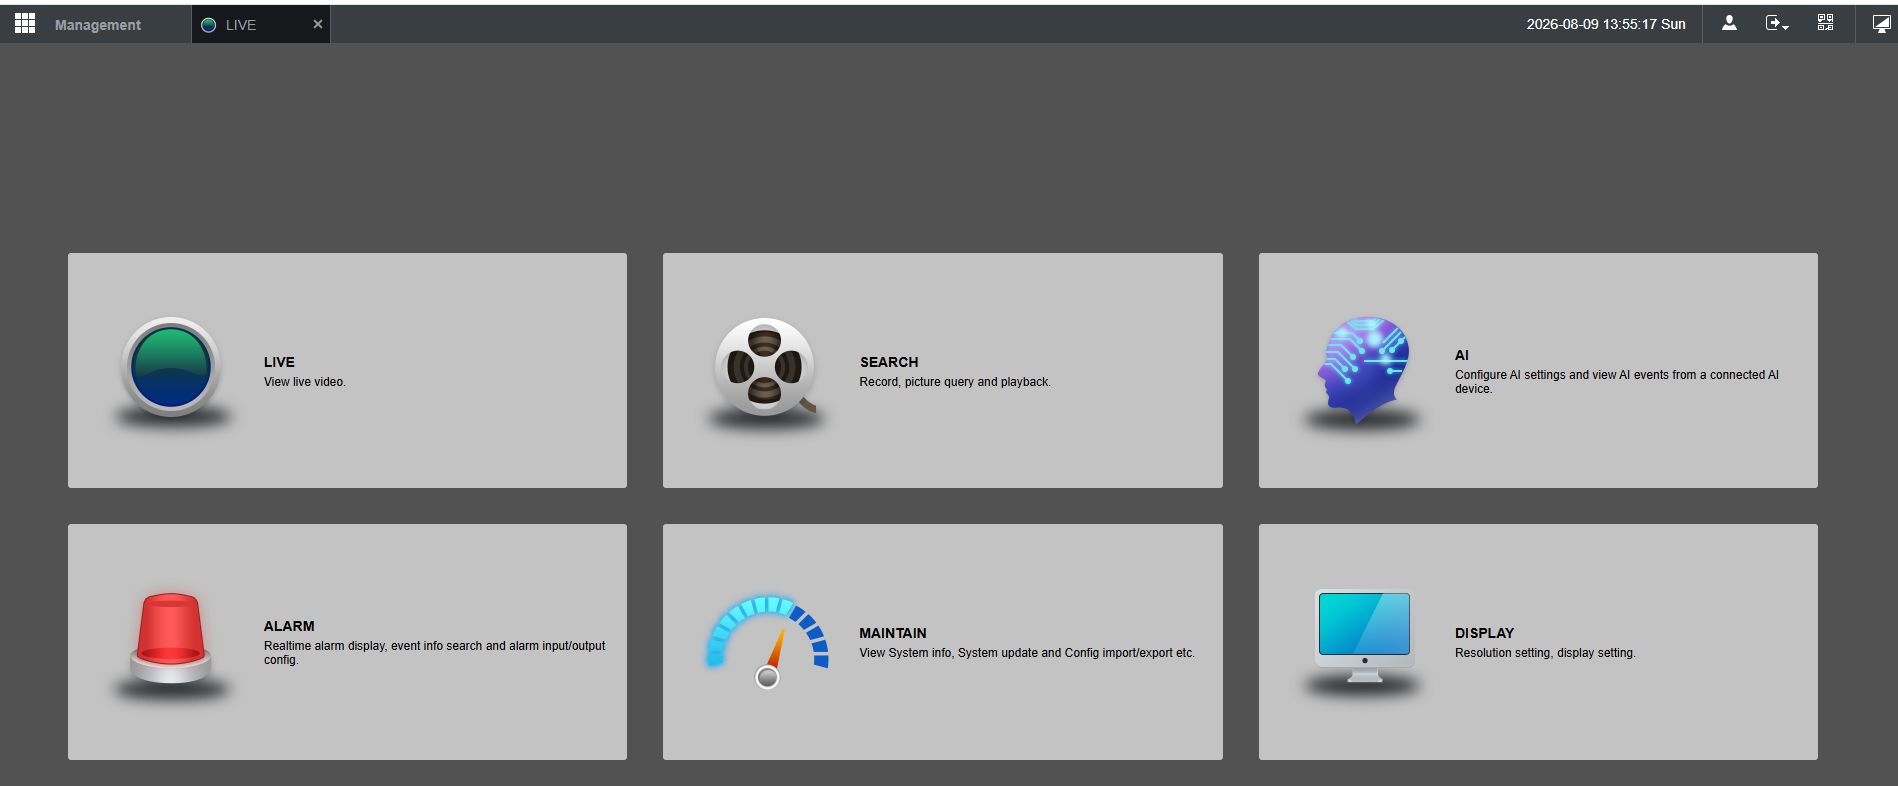Click the SEARCH film reel icon
Viewport: 1898px width, 786px height.
765,367
